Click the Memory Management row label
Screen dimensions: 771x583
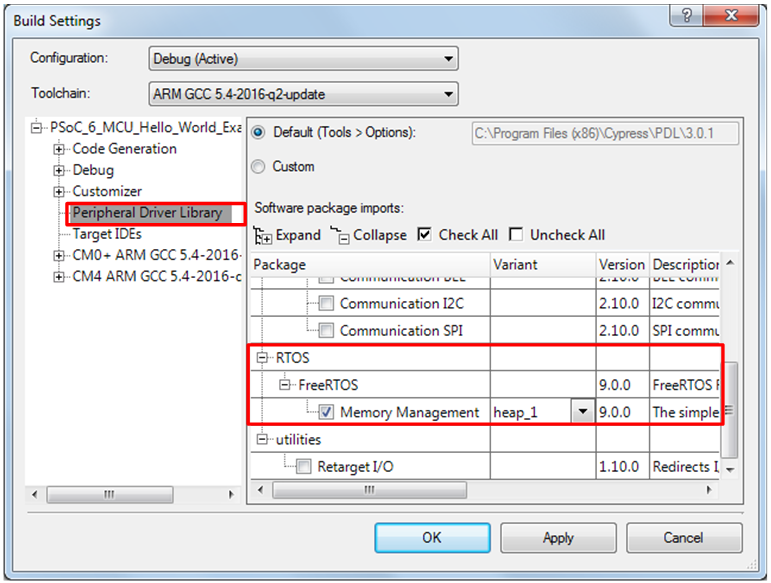click(x=409, y=412)
